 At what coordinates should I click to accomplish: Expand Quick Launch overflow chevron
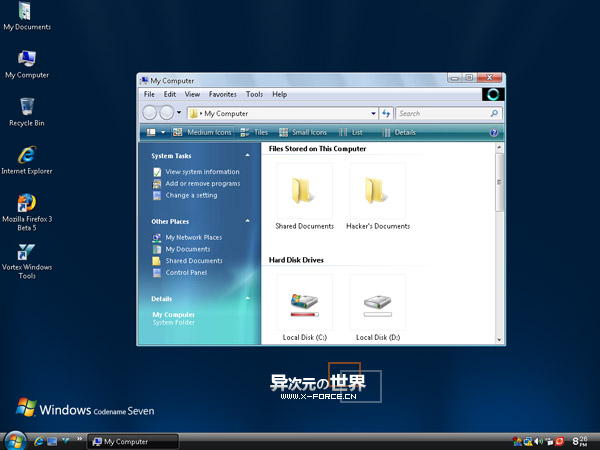point(79,439)
